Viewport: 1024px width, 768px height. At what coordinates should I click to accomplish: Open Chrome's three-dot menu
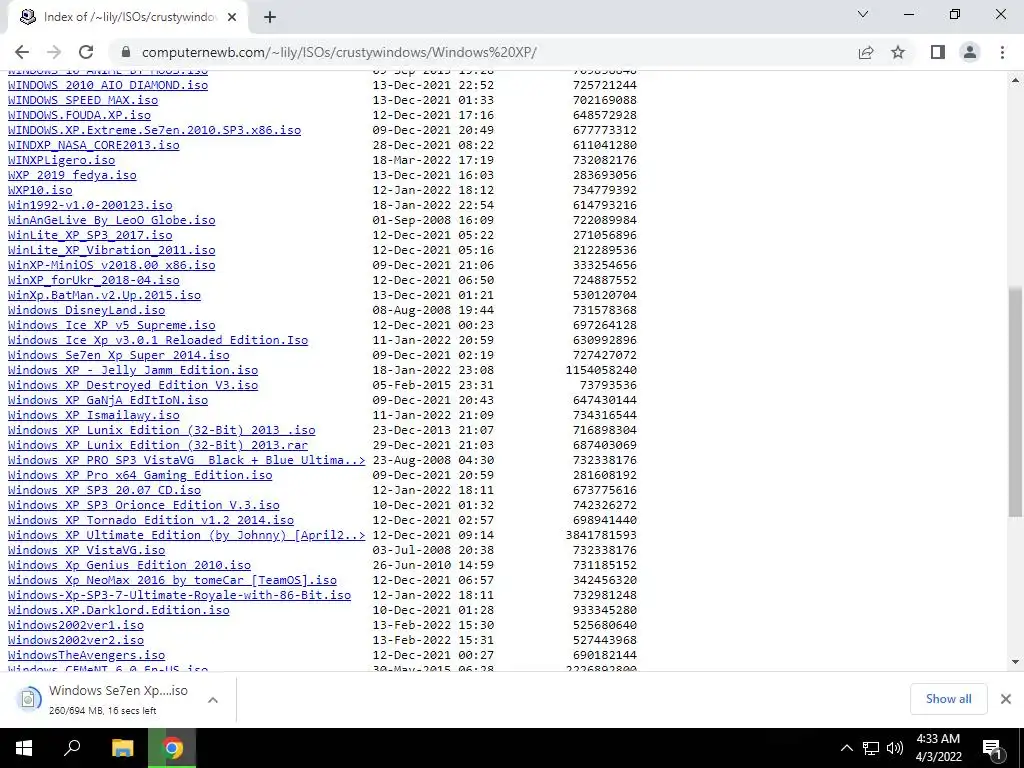[x=1002, y=52]
